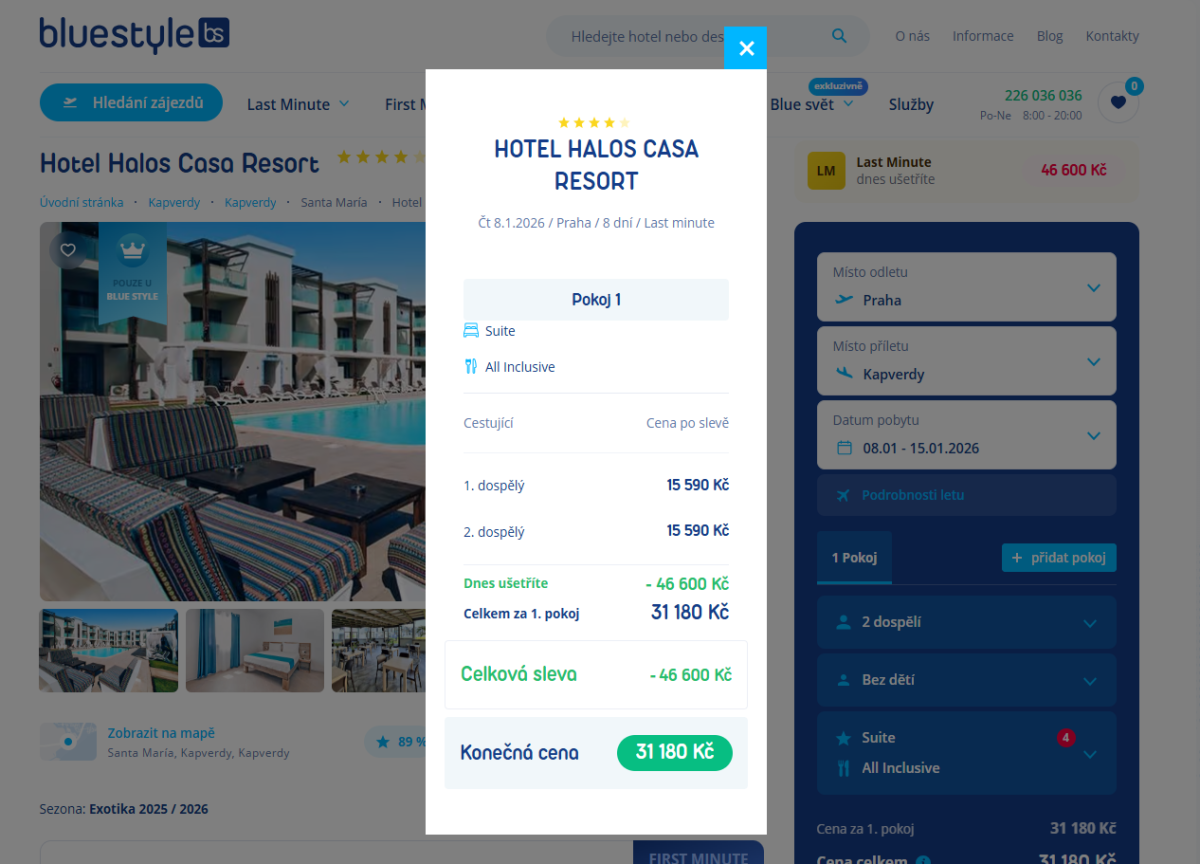Open the Kontakty link

tap(1112, 36)
